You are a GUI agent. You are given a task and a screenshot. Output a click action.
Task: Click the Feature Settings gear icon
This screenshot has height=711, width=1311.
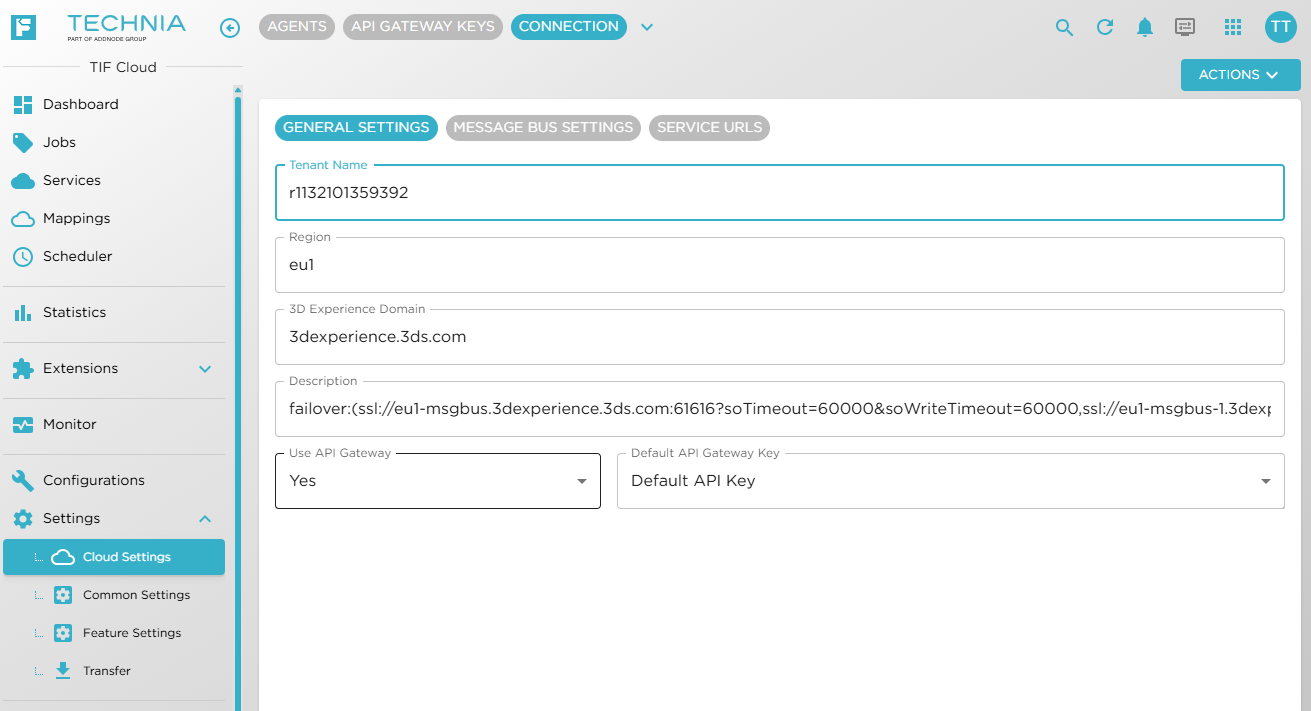coord(63,633)
